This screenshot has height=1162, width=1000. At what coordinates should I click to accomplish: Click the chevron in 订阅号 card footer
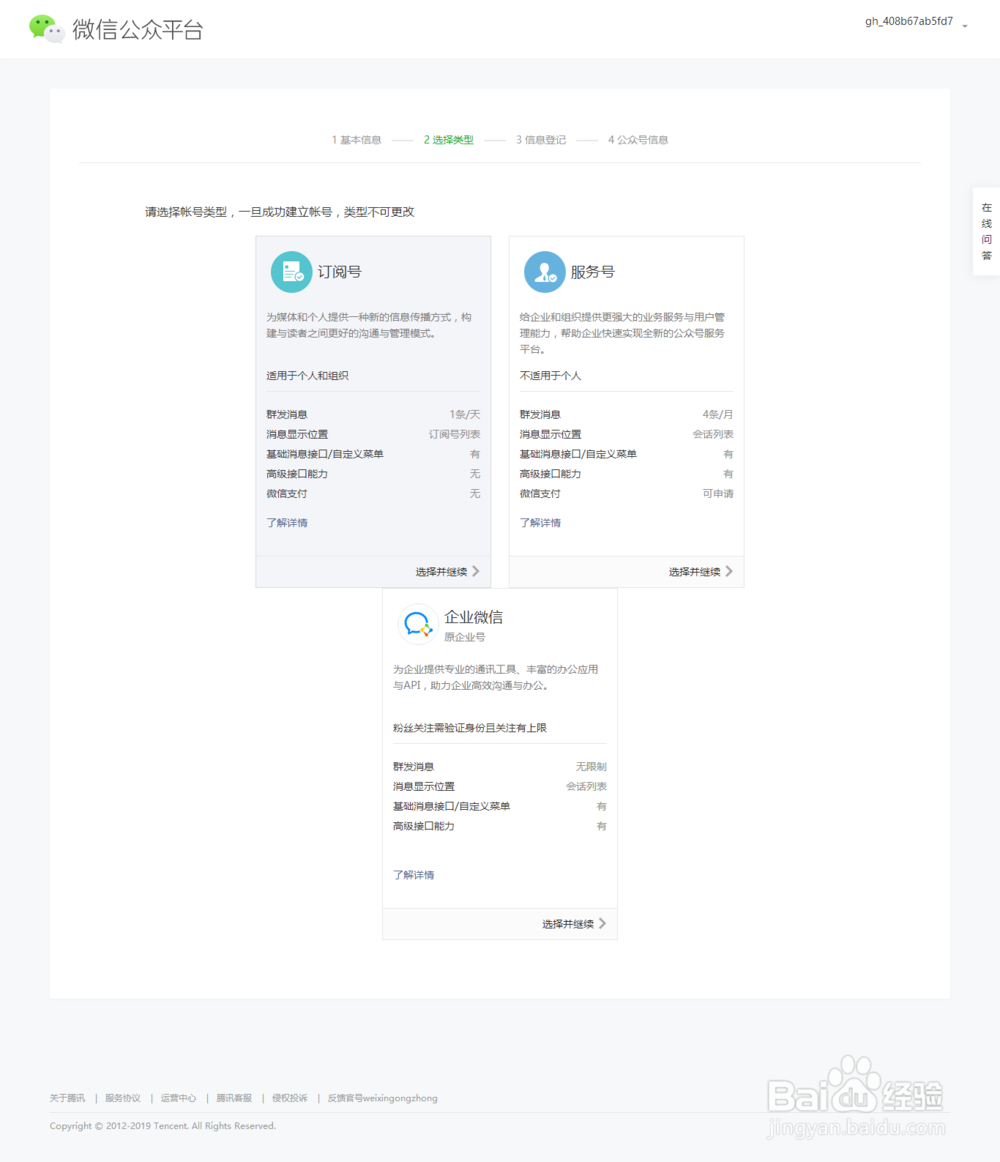tap(476, 571)
